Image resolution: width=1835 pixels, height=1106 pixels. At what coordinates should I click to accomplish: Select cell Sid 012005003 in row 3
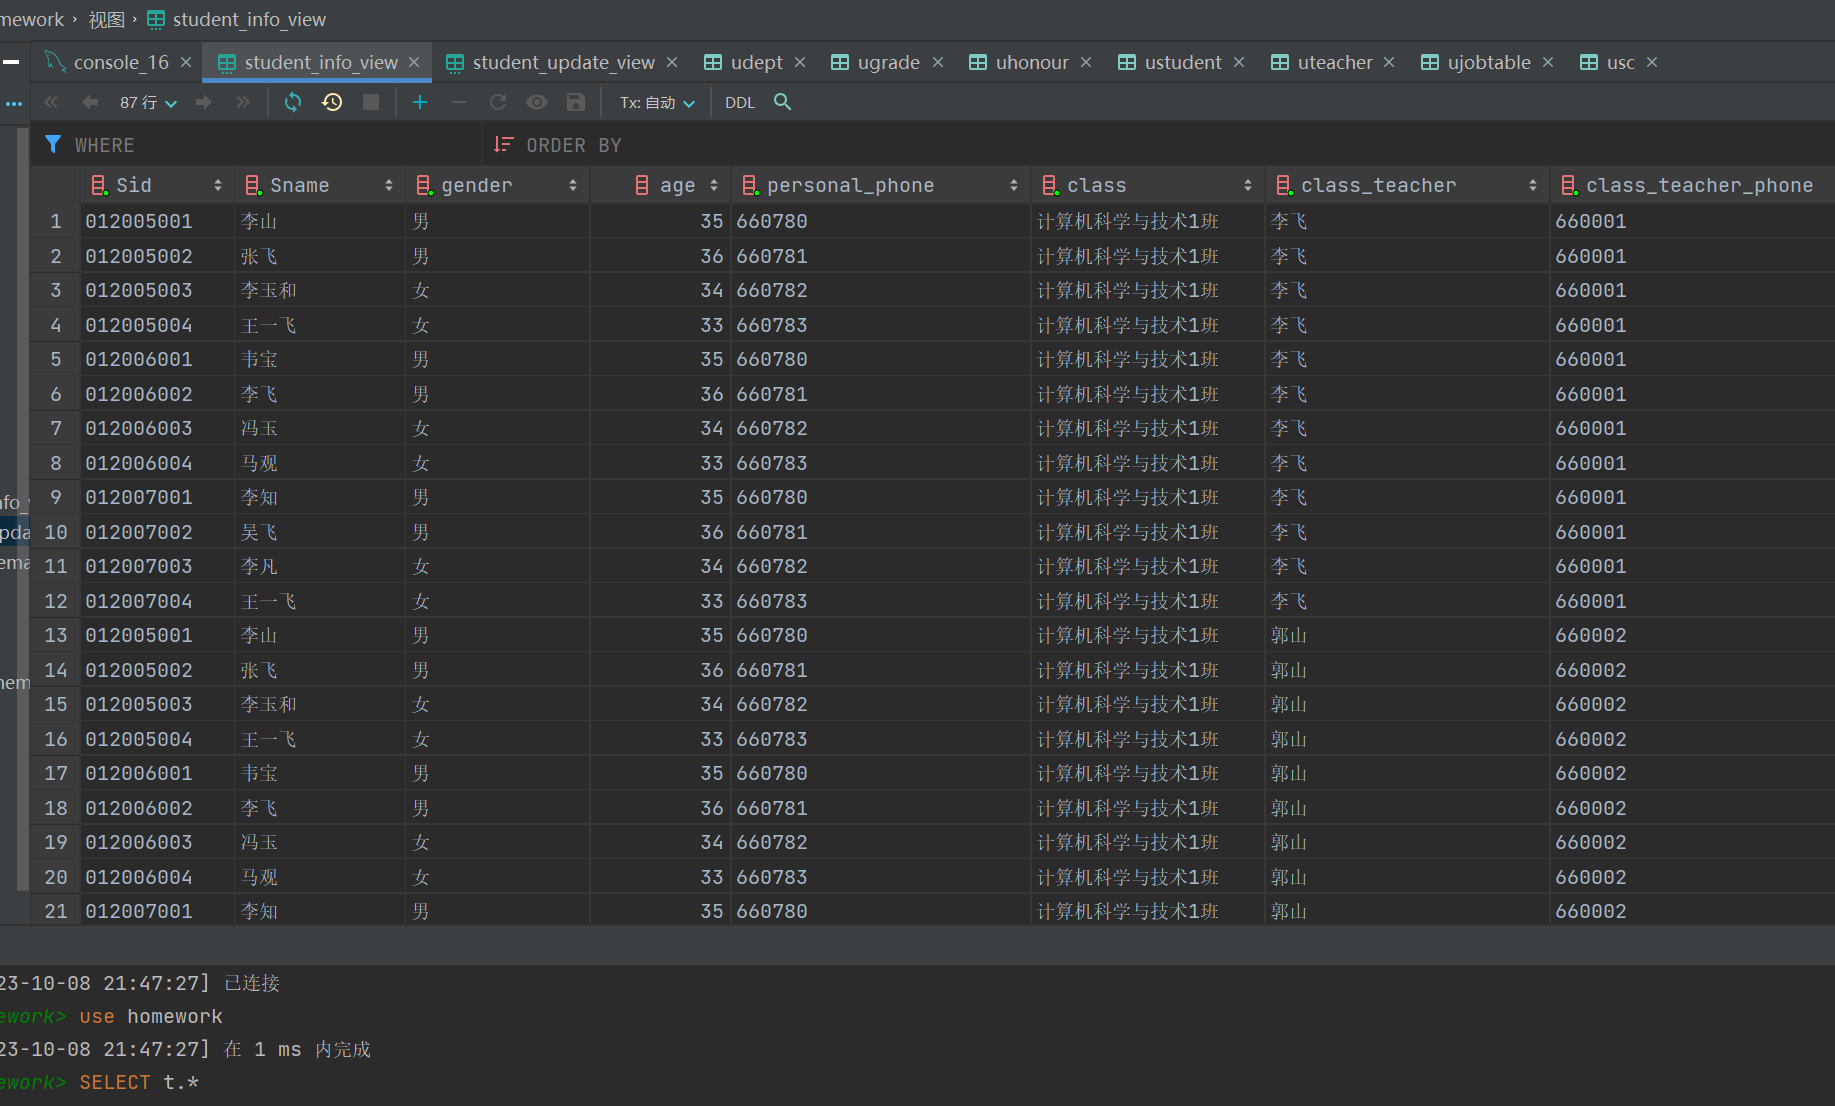tap(157, 290)
